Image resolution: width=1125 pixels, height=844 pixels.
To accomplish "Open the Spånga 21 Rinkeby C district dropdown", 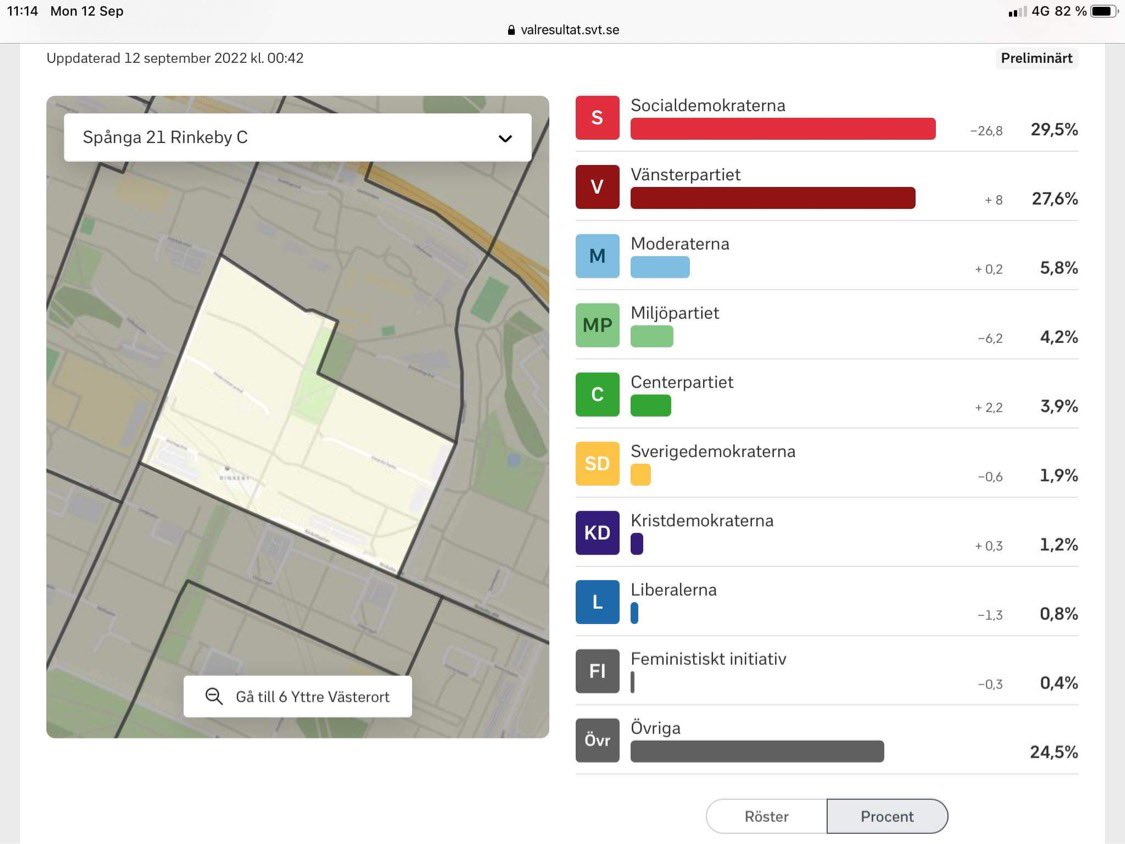I will click(297, 137).
